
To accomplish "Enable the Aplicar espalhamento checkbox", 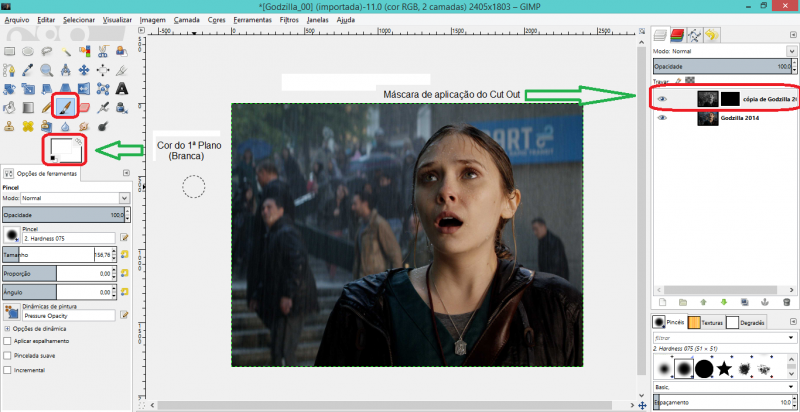I will [8, 341].
